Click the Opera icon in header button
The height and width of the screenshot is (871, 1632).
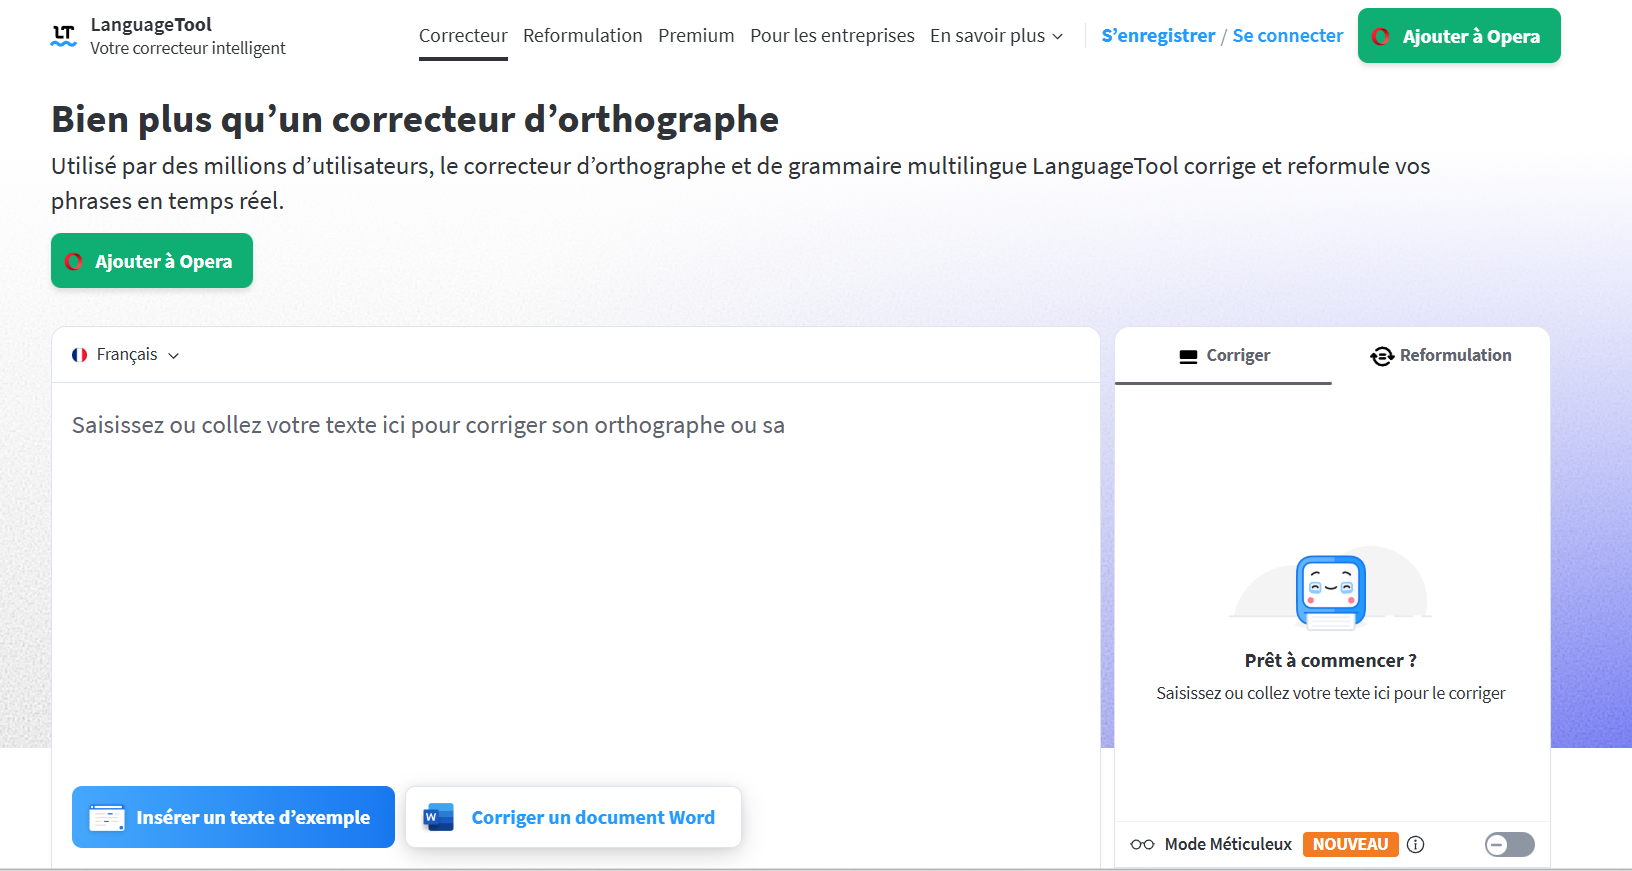1381,36
